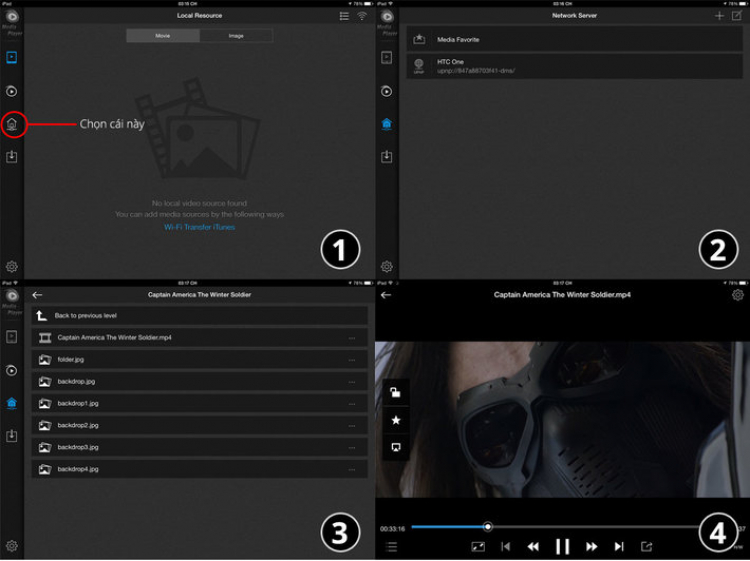Open the playback icon in Local Resource sidebar
750x561 pixels.
(x=11, y=91)
